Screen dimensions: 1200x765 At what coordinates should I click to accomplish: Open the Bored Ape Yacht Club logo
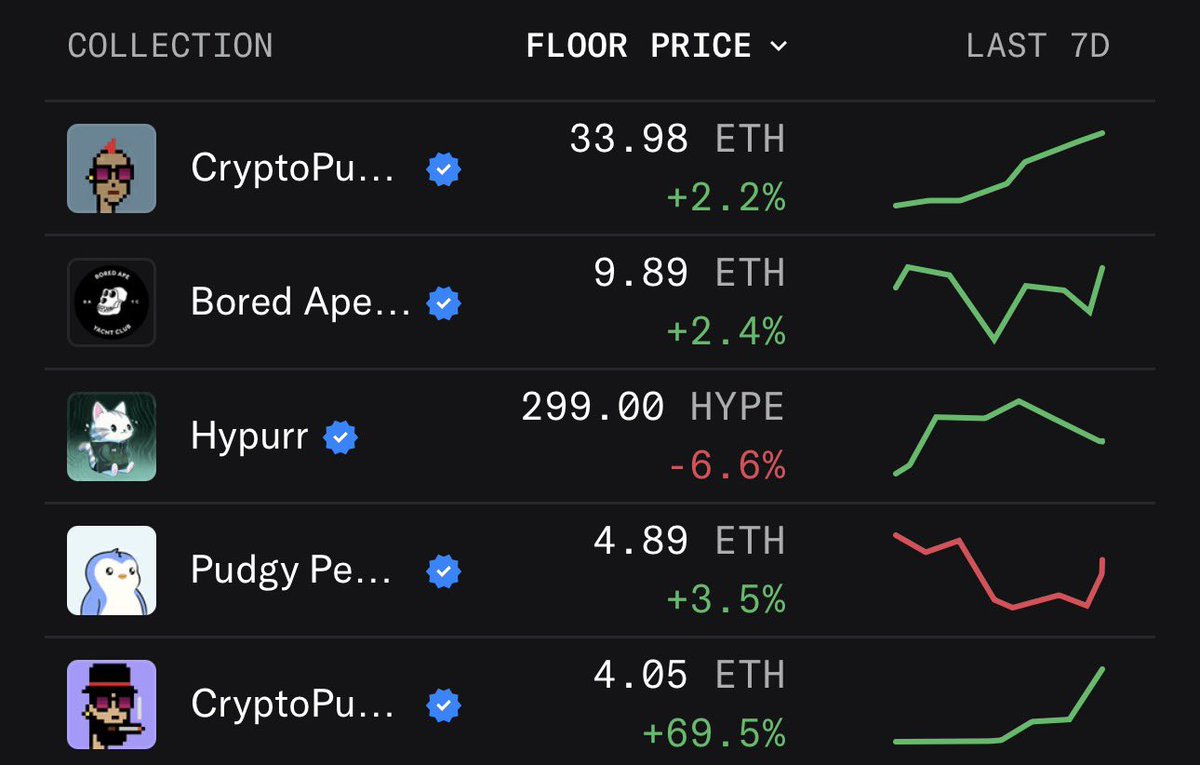tap(111, 302)
